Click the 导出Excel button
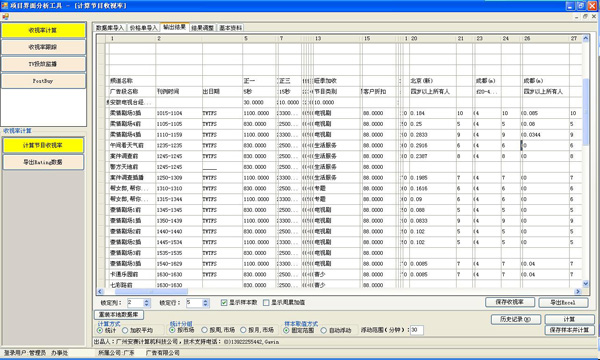The width and height of the screenshot is (600, 360). pos(563,303)
